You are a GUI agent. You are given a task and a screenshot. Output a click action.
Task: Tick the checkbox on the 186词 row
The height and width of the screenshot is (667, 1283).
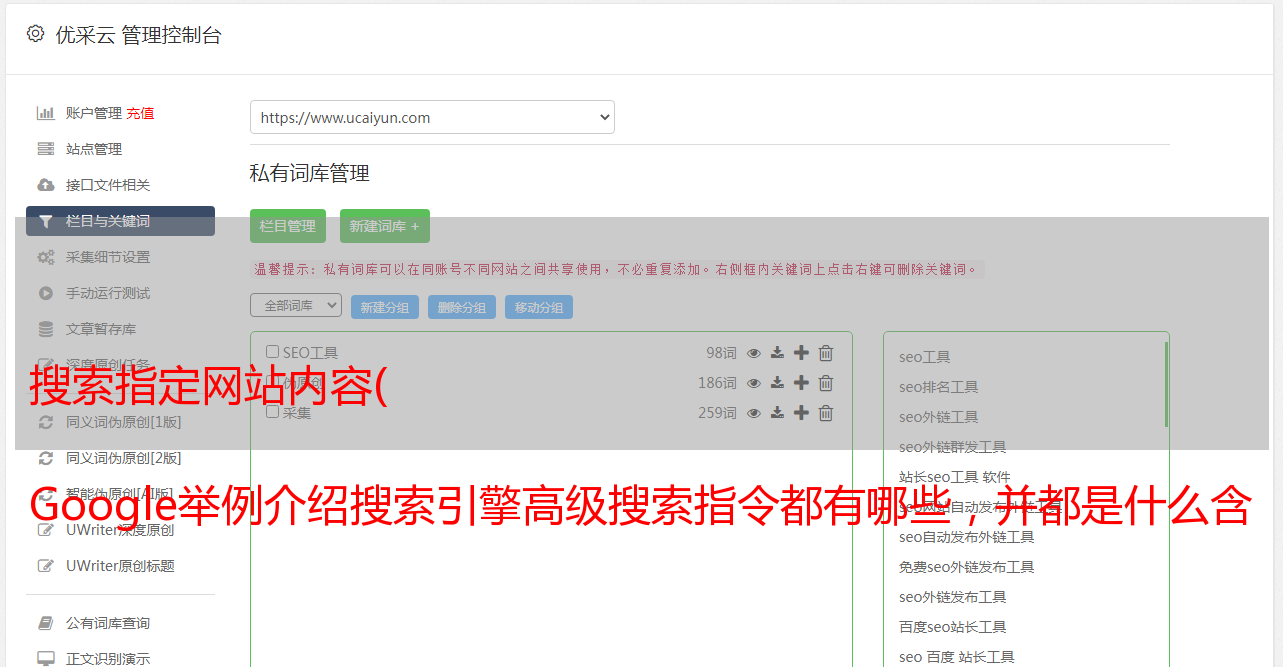coord(273,382)
